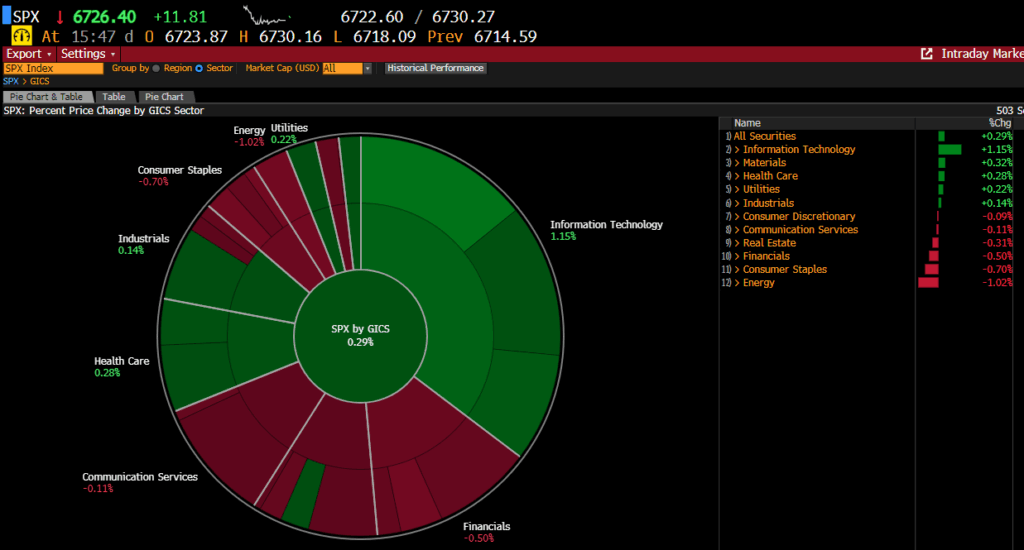Select the Region radio button
Screen dimensions: 1024x550
click(x=156, y=68)
